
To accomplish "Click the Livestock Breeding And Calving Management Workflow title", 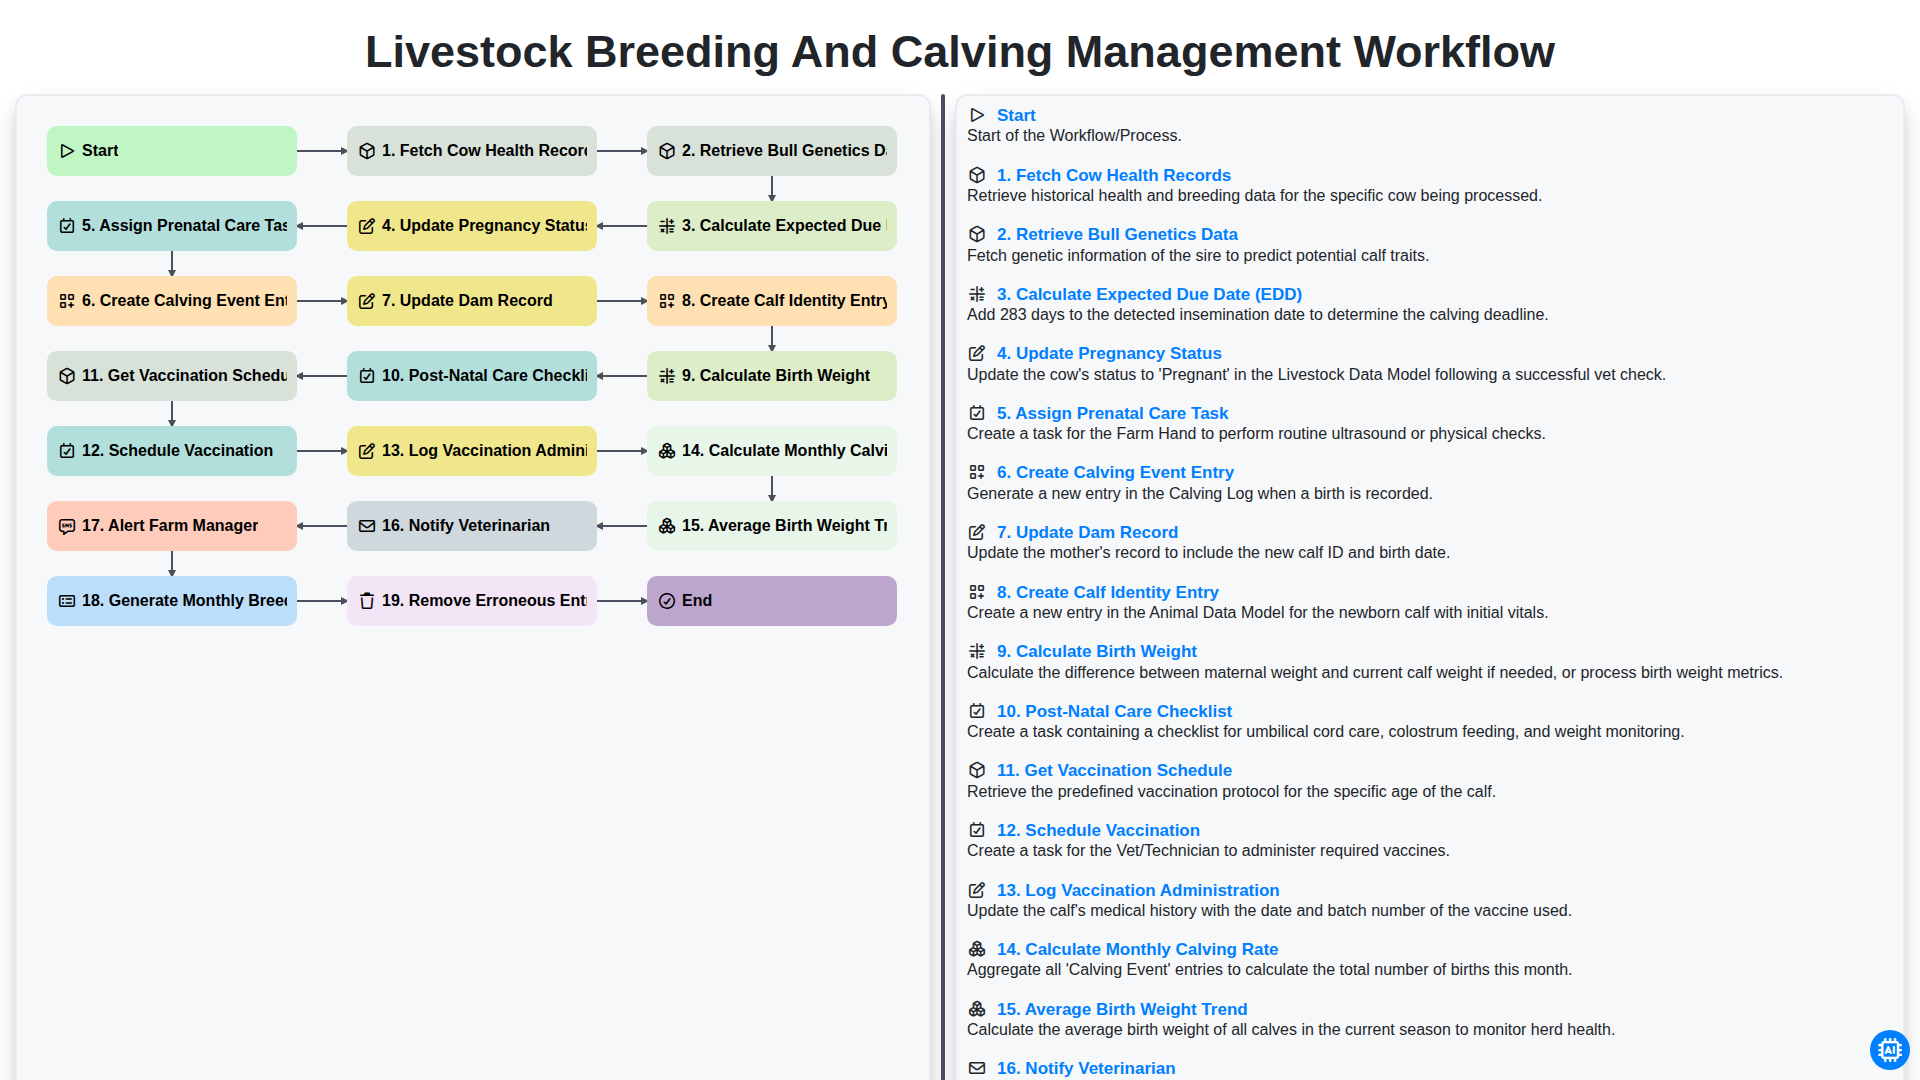I will pyautogui.click(x=960, y=52).
